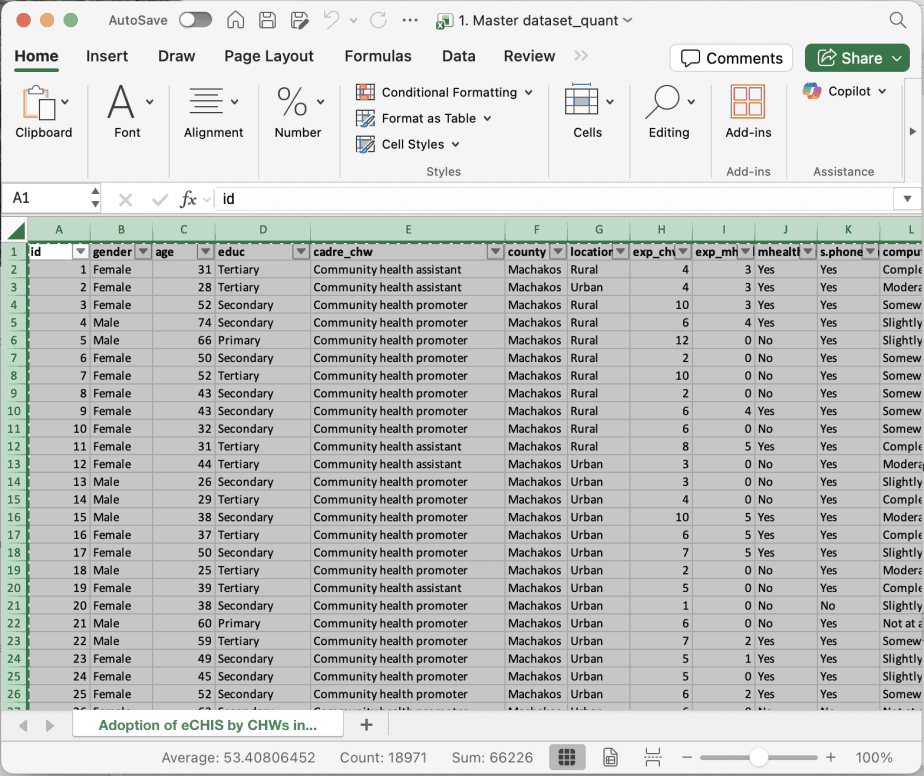Select Normal grid view in status bar
The image size is (924, 776).
tap(566, 757)
